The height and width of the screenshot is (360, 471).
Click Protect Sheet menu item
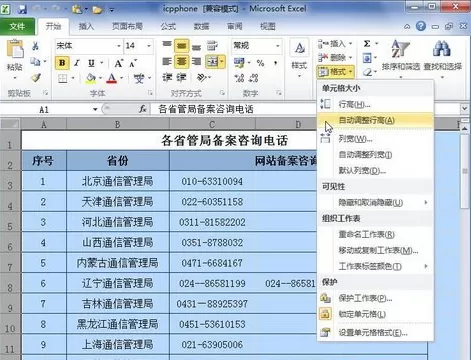tap(375, 298)
